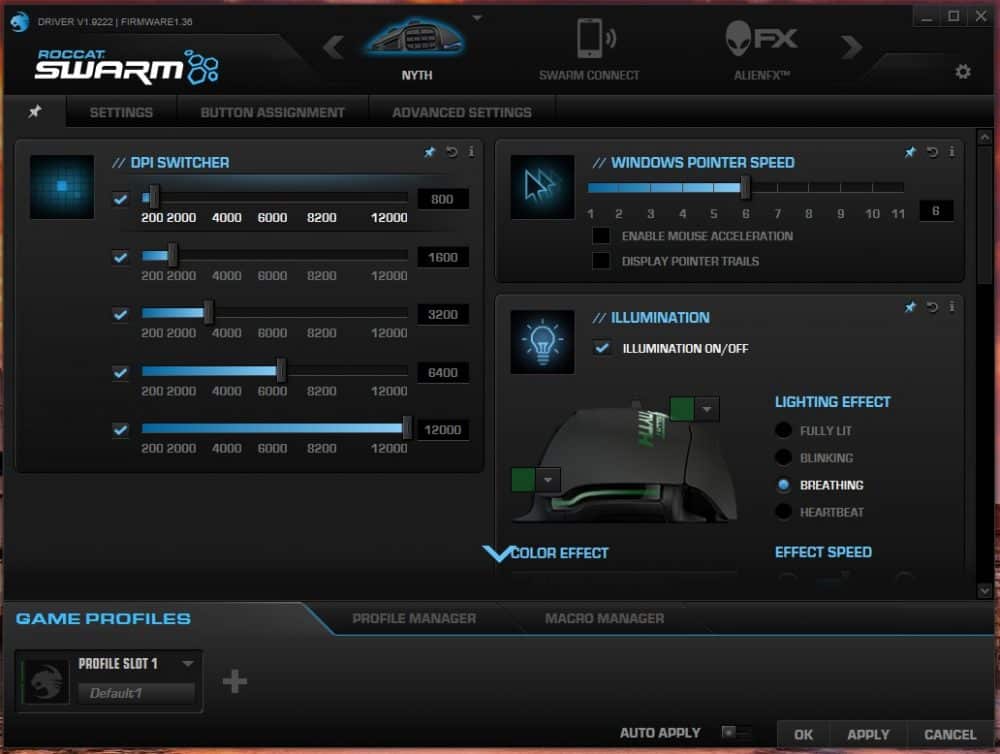Toggle the 1600 DPI level checkbox
Screen dimensions: 1000x754
(120, 257)
